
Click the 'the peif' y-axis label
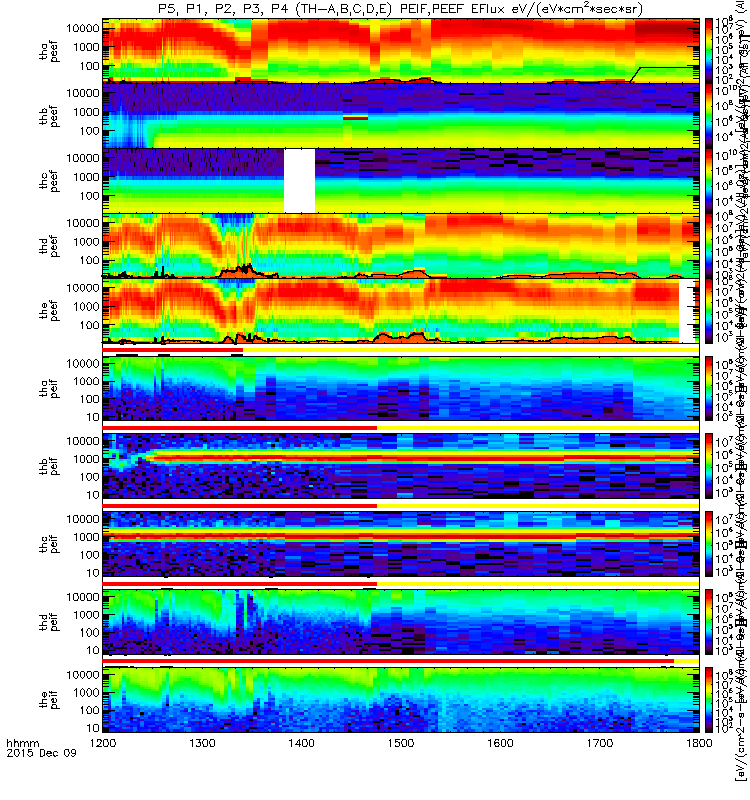(x=49, y=699)
